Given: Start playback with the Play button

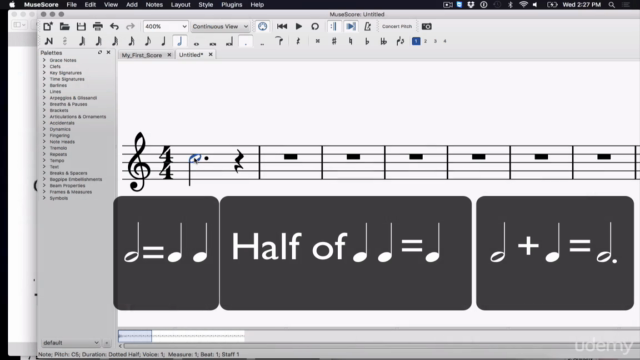Looking at the screenshot, I should [298, 27].
